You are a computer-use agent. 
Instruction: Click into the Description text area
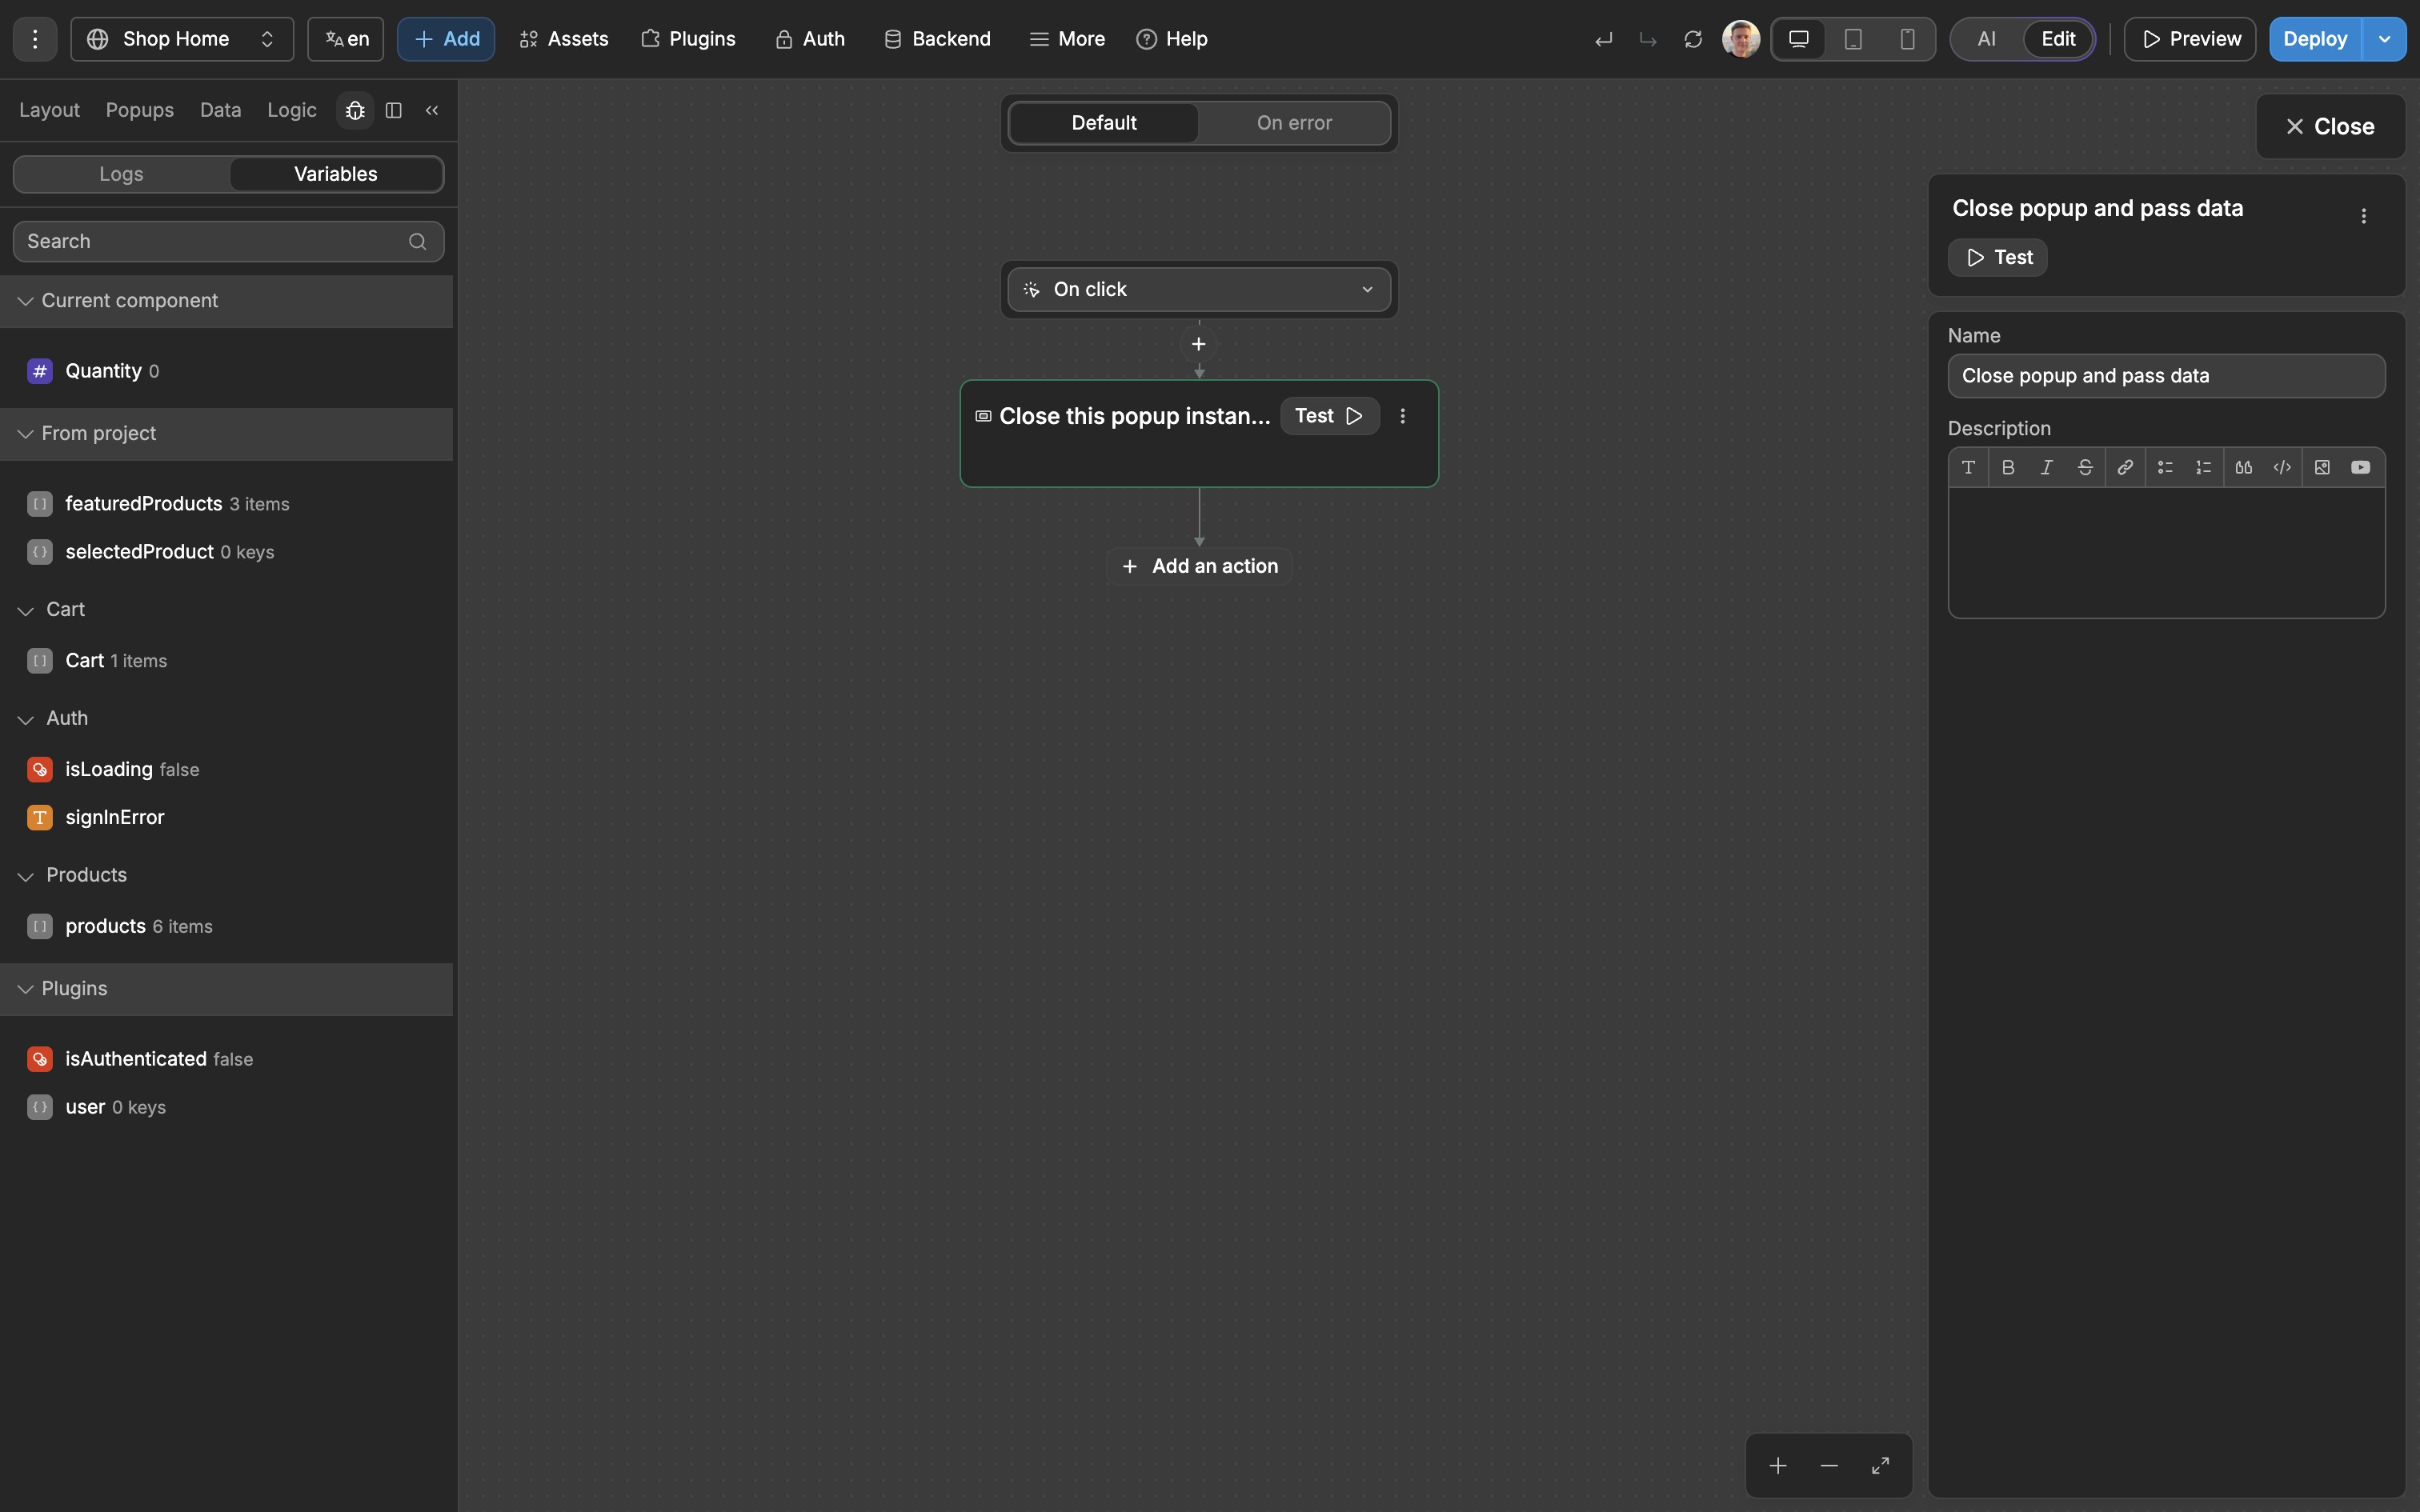pos(2166,552)
